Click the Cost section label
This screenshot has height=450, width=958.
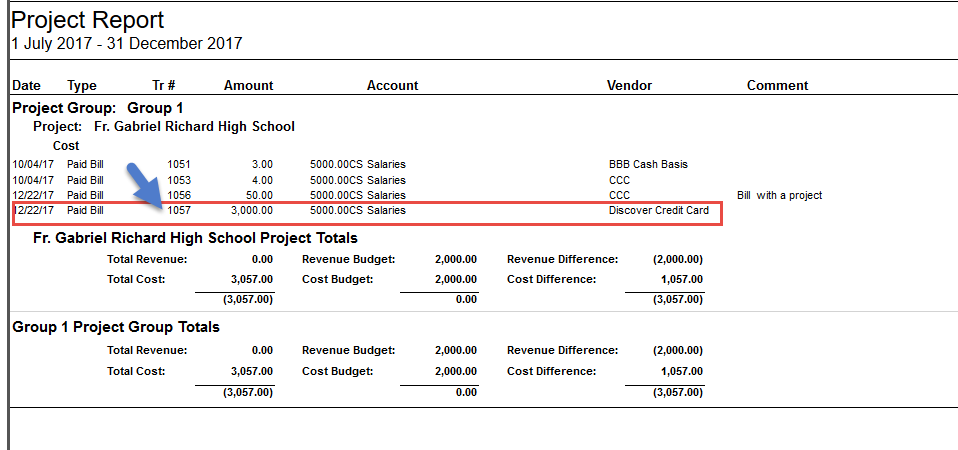[66, 146]
